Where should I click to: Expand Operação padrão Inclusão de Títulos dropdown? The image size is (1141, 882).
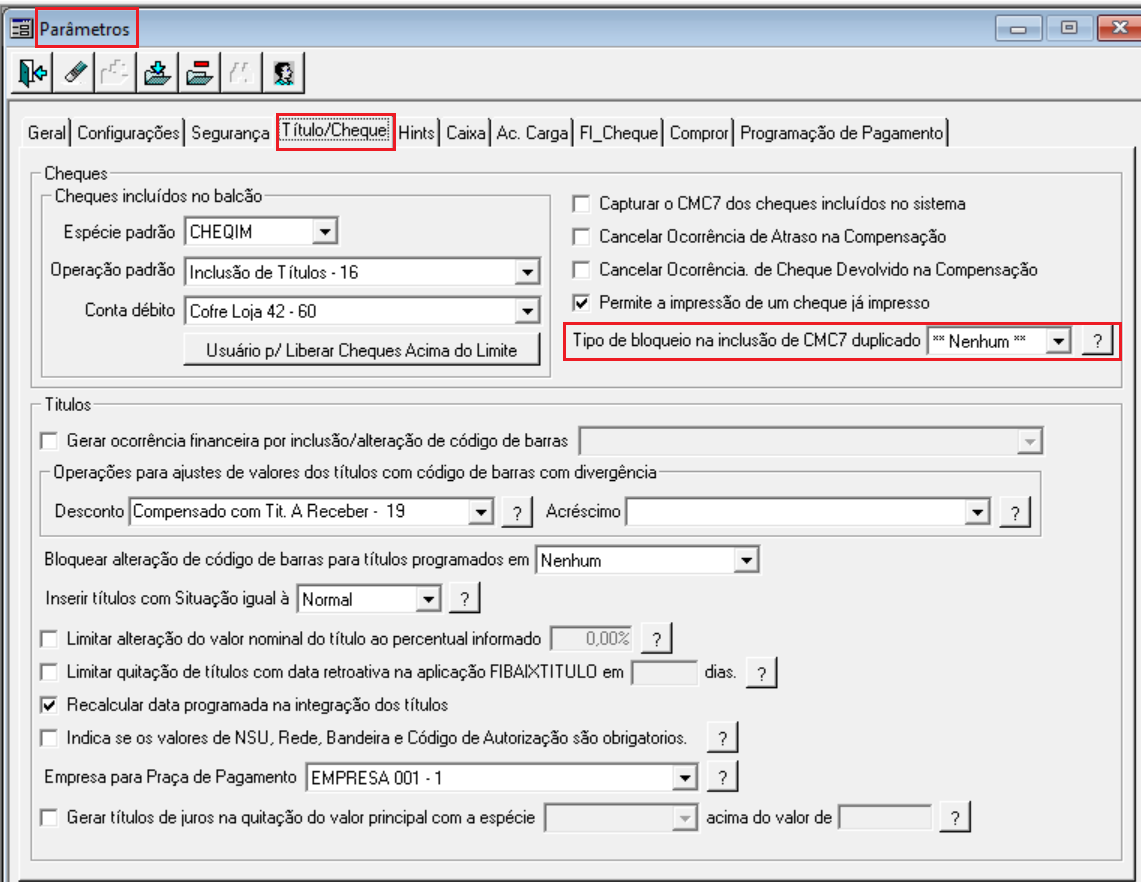pos(527,272)
